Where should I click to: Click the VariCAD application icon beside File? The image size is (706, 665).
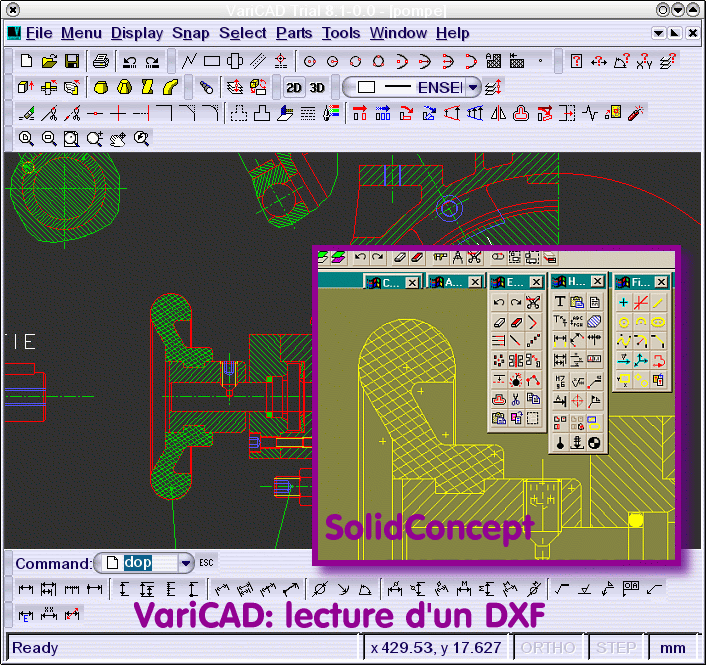tap(14, 33)
